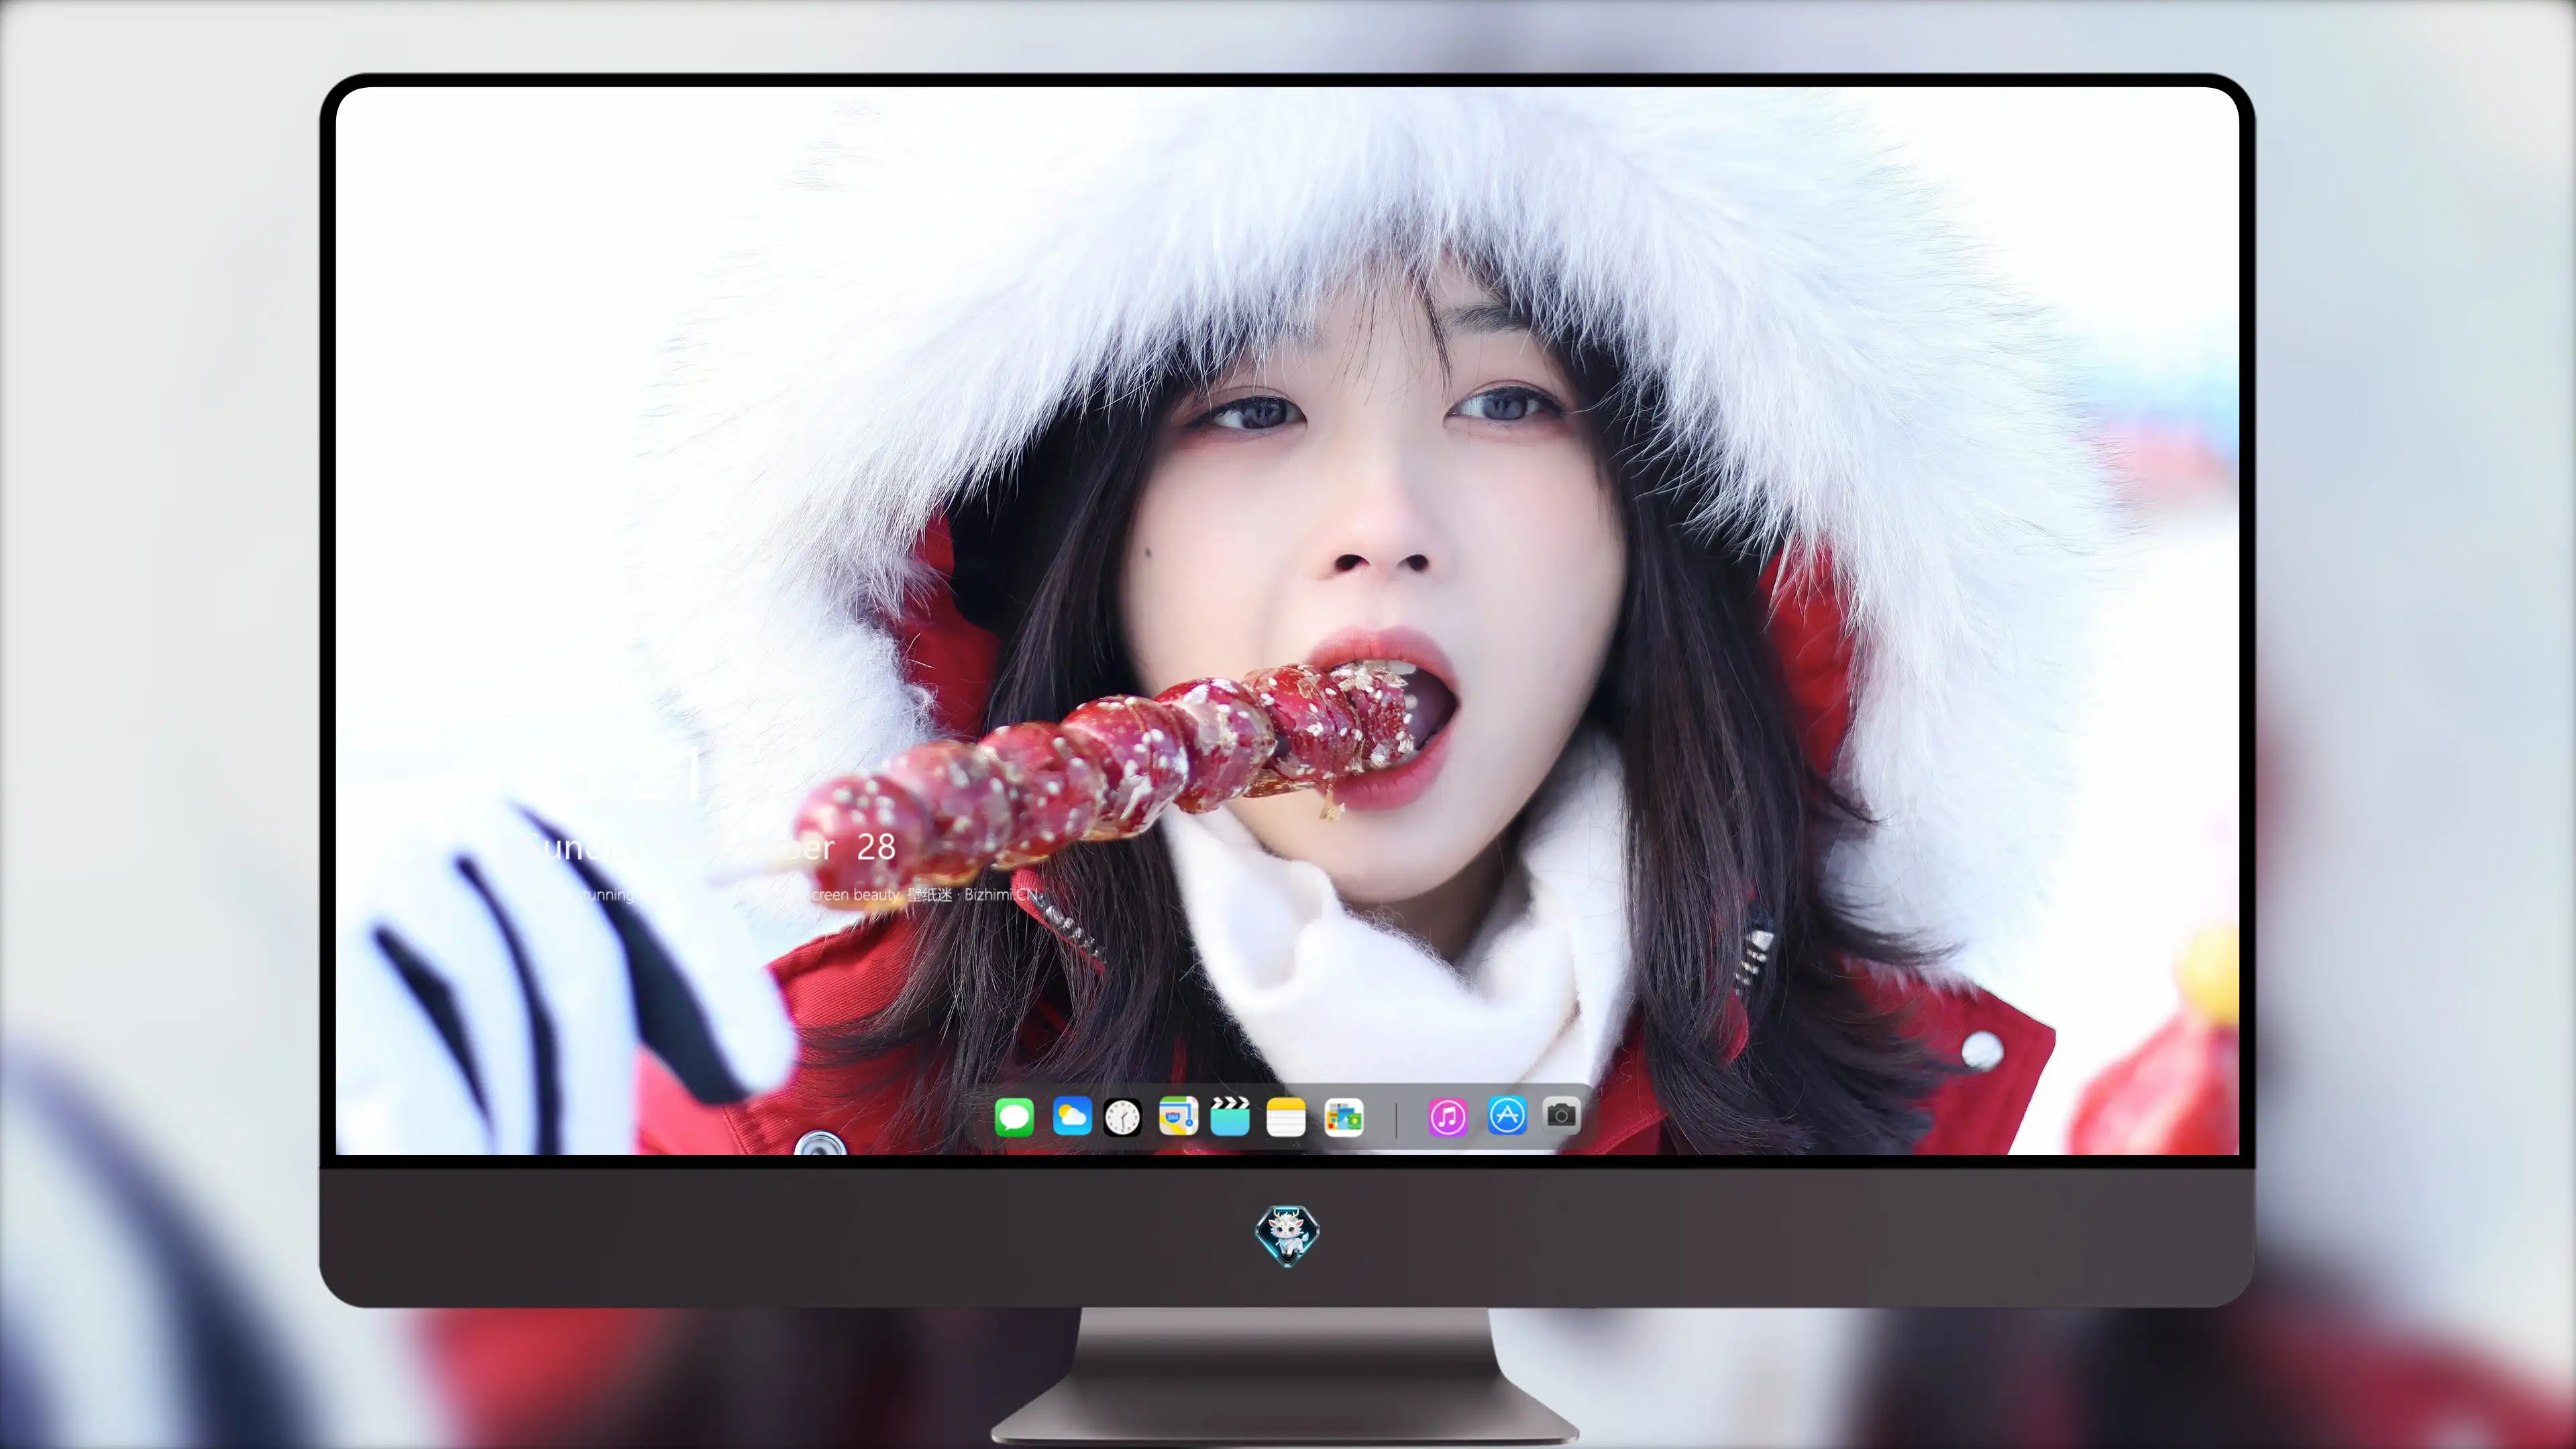Launch the pink iTunes music app
This screenshot has width=2576, height=1449.
(x=1448, y=1117)
